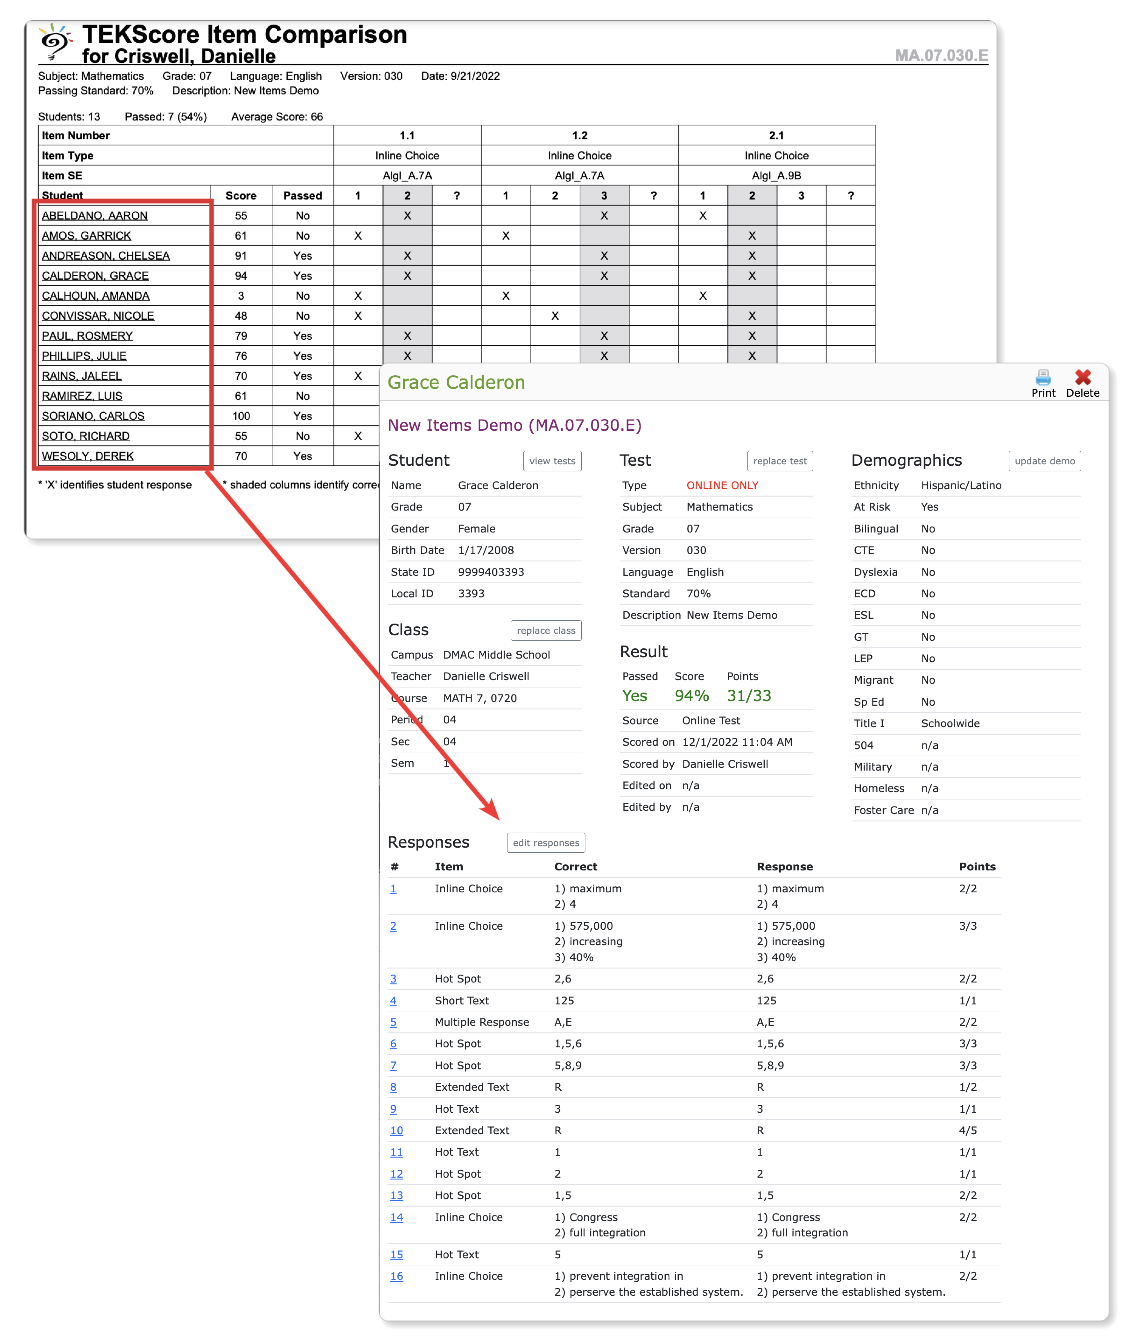This screenshot has height=1338, width=1142.
Task: Open student PAUL, ROSMERY link
Action: coord(87,336)
